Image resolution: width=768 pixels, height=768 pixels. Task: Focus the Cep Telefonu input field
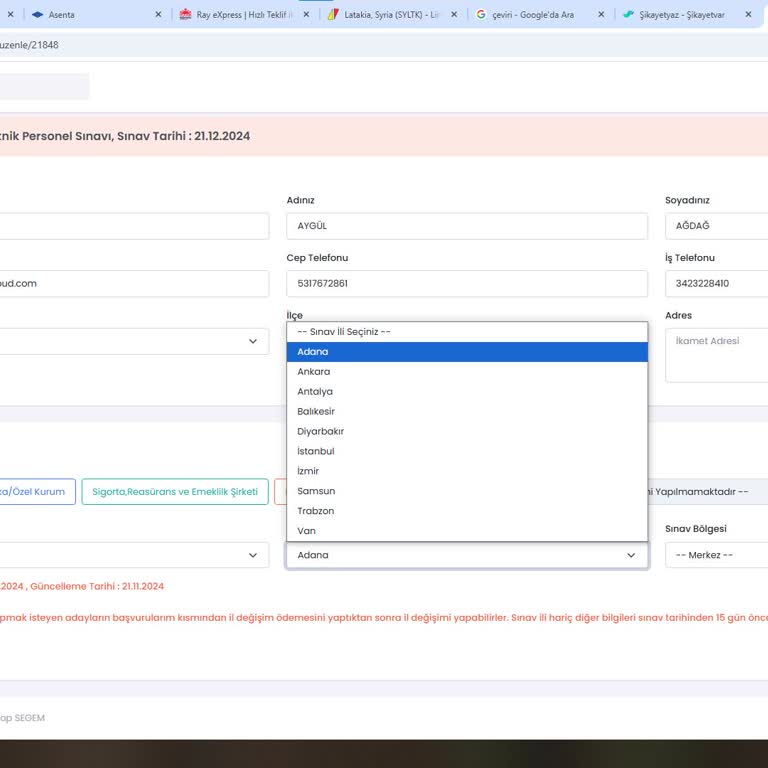click(x=466, y=284)
